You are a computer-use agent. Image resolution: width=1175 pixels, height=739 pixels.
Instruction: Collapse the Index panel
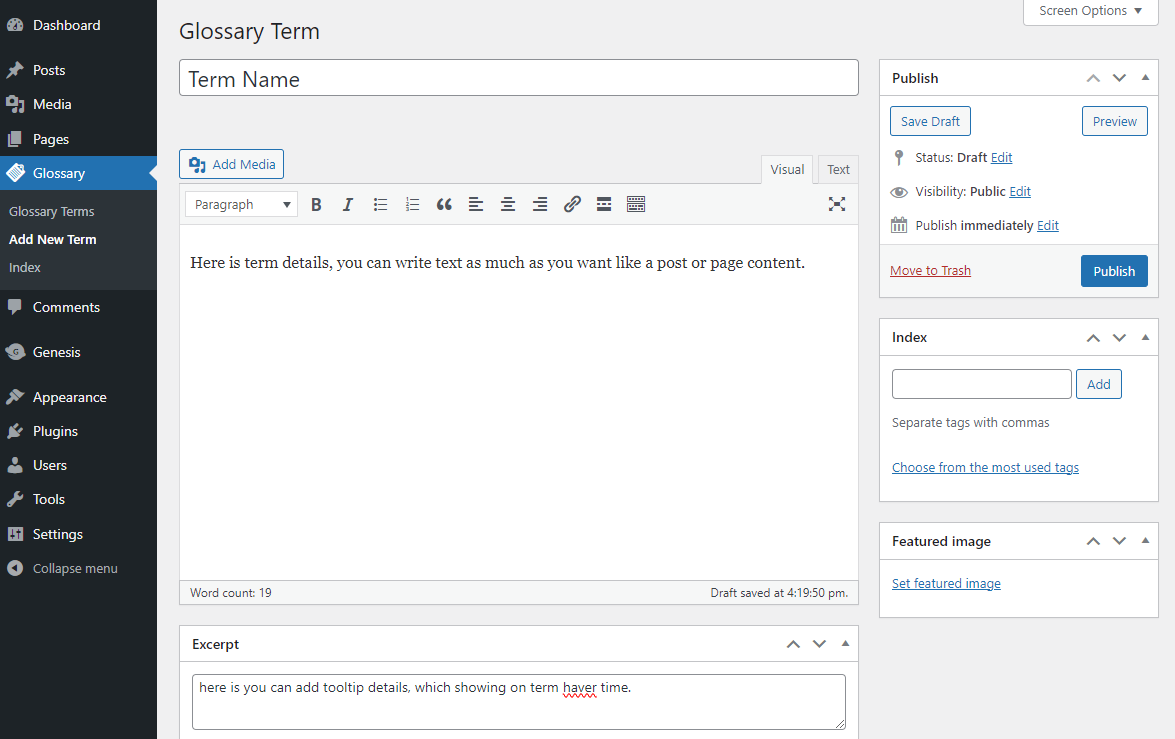(x=1145, y=337)
